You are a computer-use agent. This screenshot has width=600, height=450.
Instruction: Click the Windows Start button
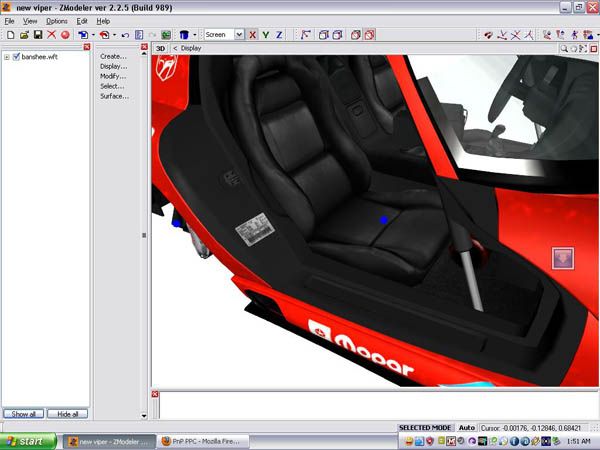(x=25, y=440)
